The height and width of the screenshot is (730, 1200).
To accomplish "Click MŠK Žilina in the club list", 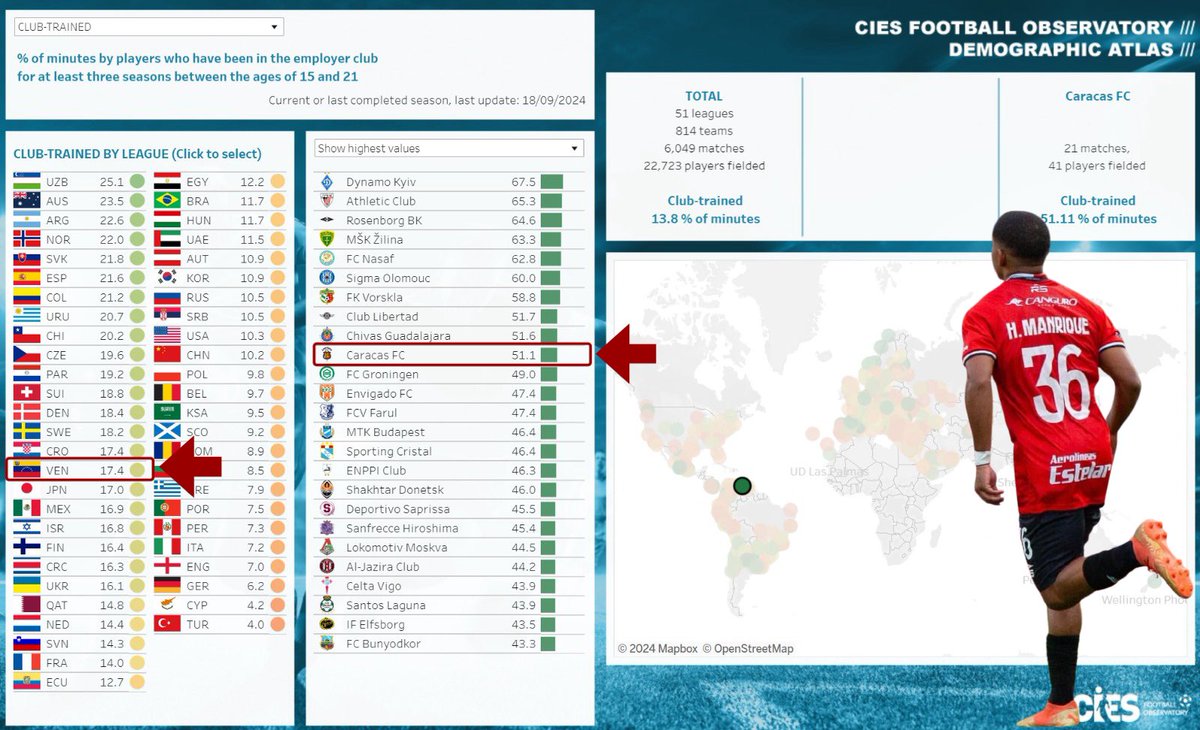I will point(449,240).
